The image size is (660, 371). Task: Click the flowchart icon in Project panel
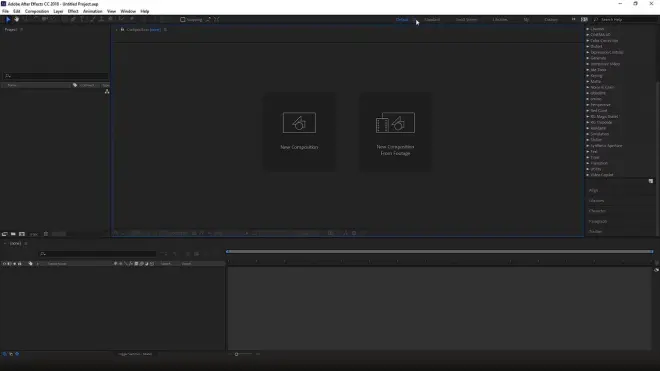coord(107,91)
